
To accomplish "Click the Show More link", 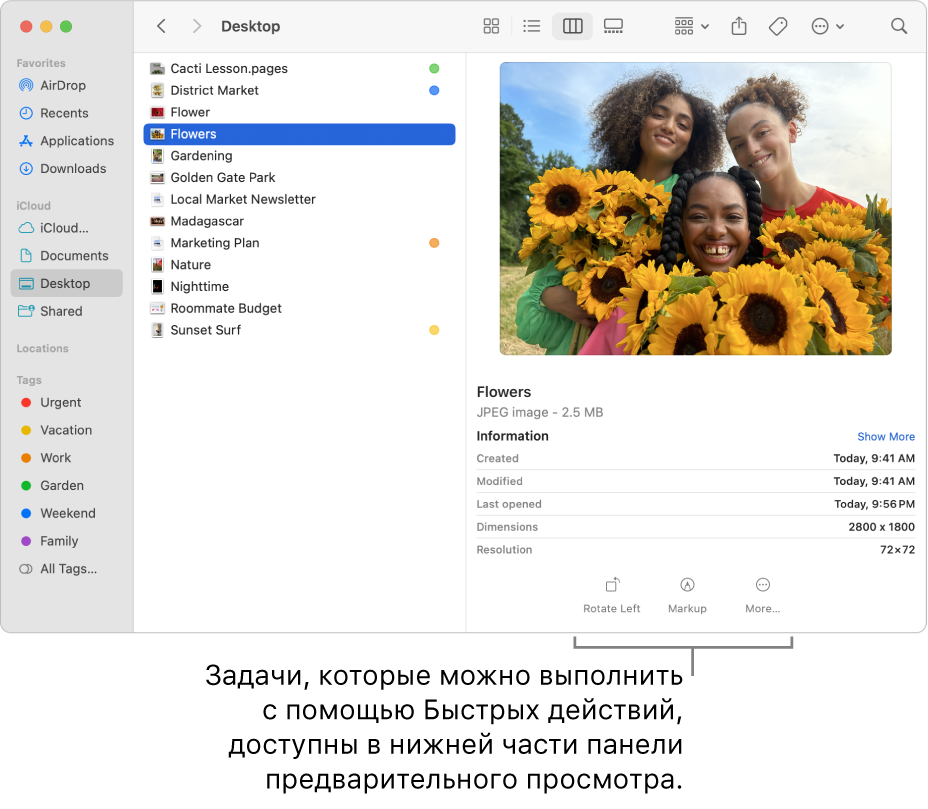I will tap(885, 437).
